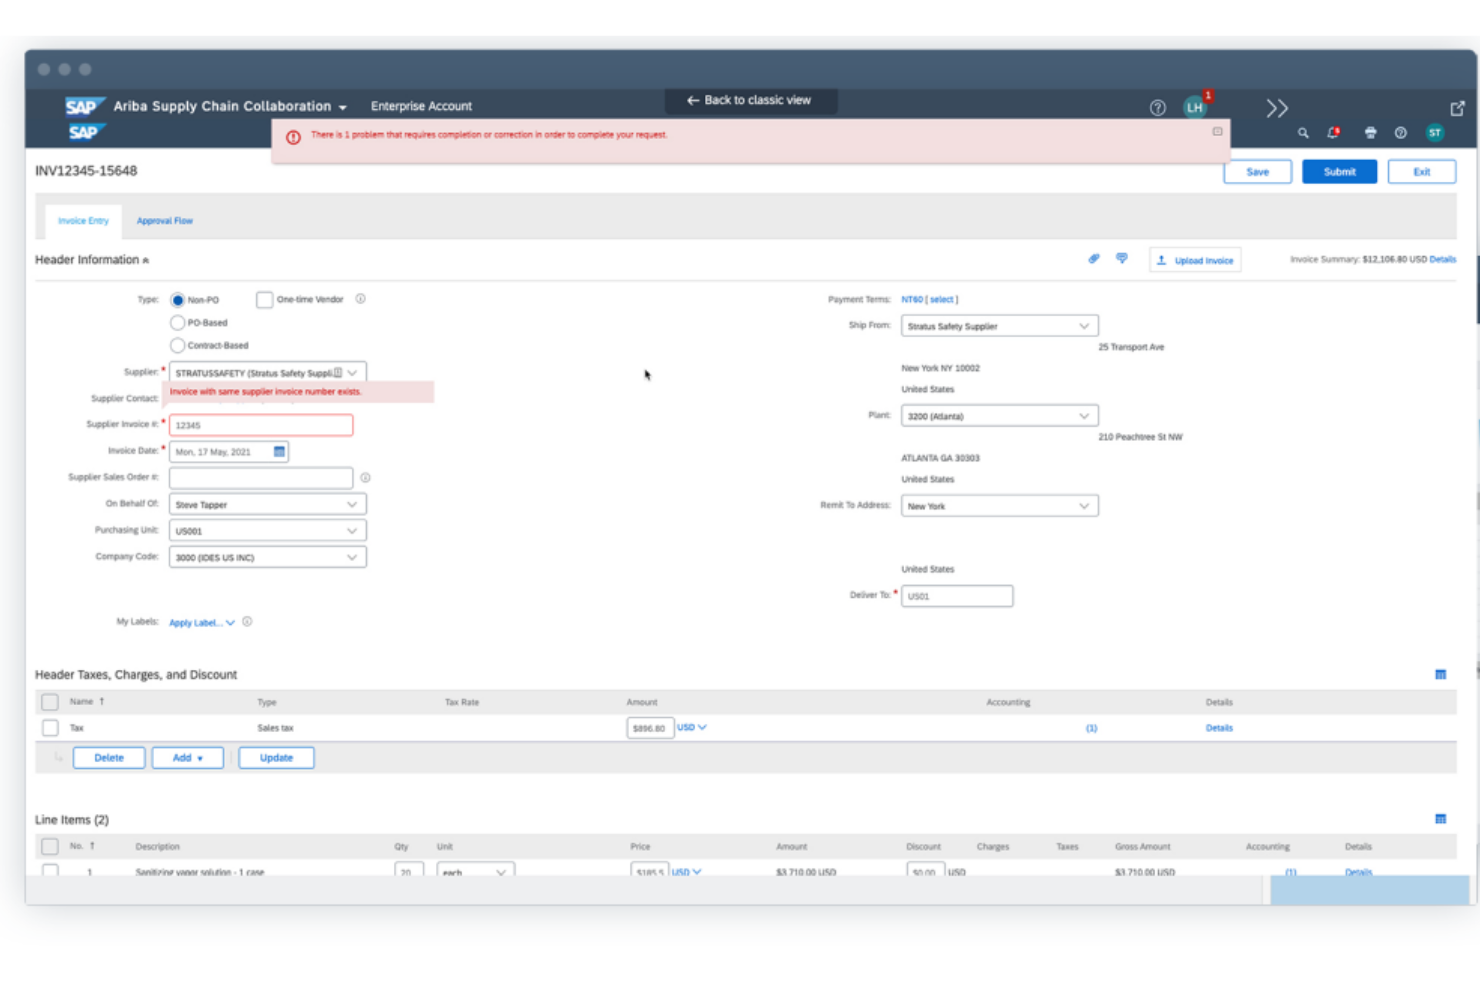Open the Company Code dropdown

267,557
